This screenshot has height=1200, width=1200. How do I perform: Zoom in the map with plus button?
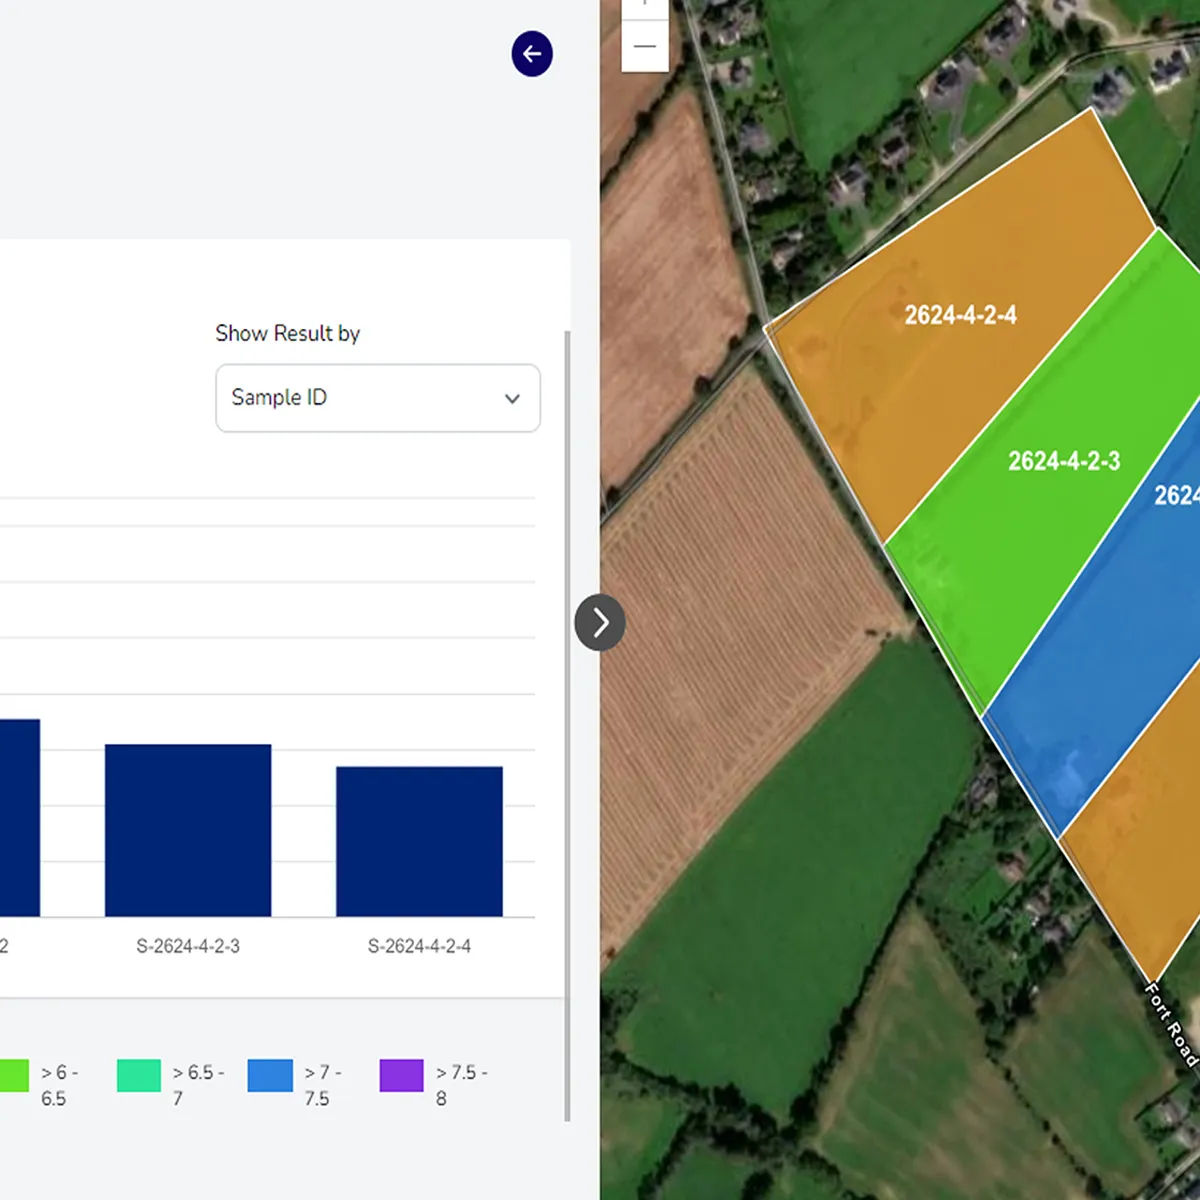tap(645, 5)
